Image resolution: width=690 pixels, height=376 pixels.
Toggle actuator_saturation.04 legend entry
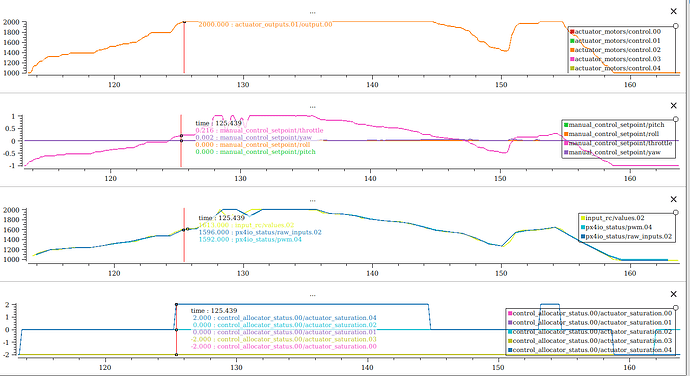pos(590,350)
